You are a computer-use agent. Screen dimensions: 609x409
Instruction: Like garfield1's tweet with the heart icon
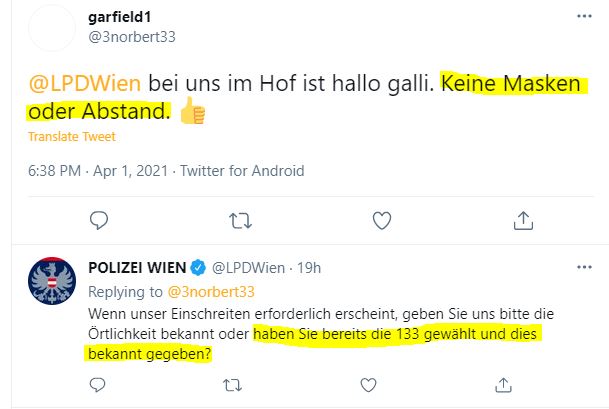pyautogui.click(x=382, y=220)
